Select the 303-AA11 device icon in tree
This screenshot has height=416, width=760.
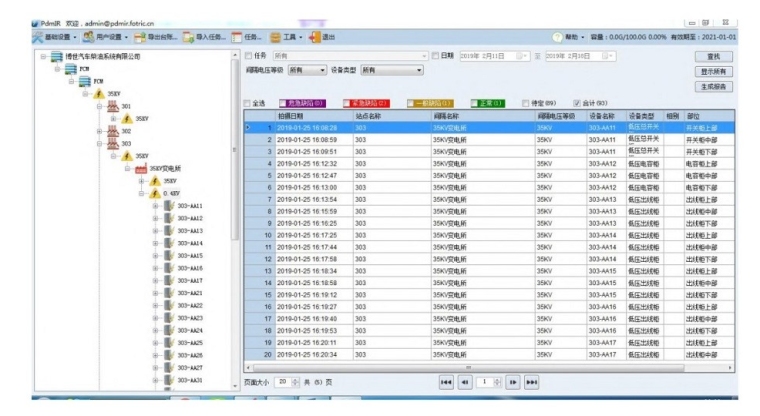(x=168, y=206)
